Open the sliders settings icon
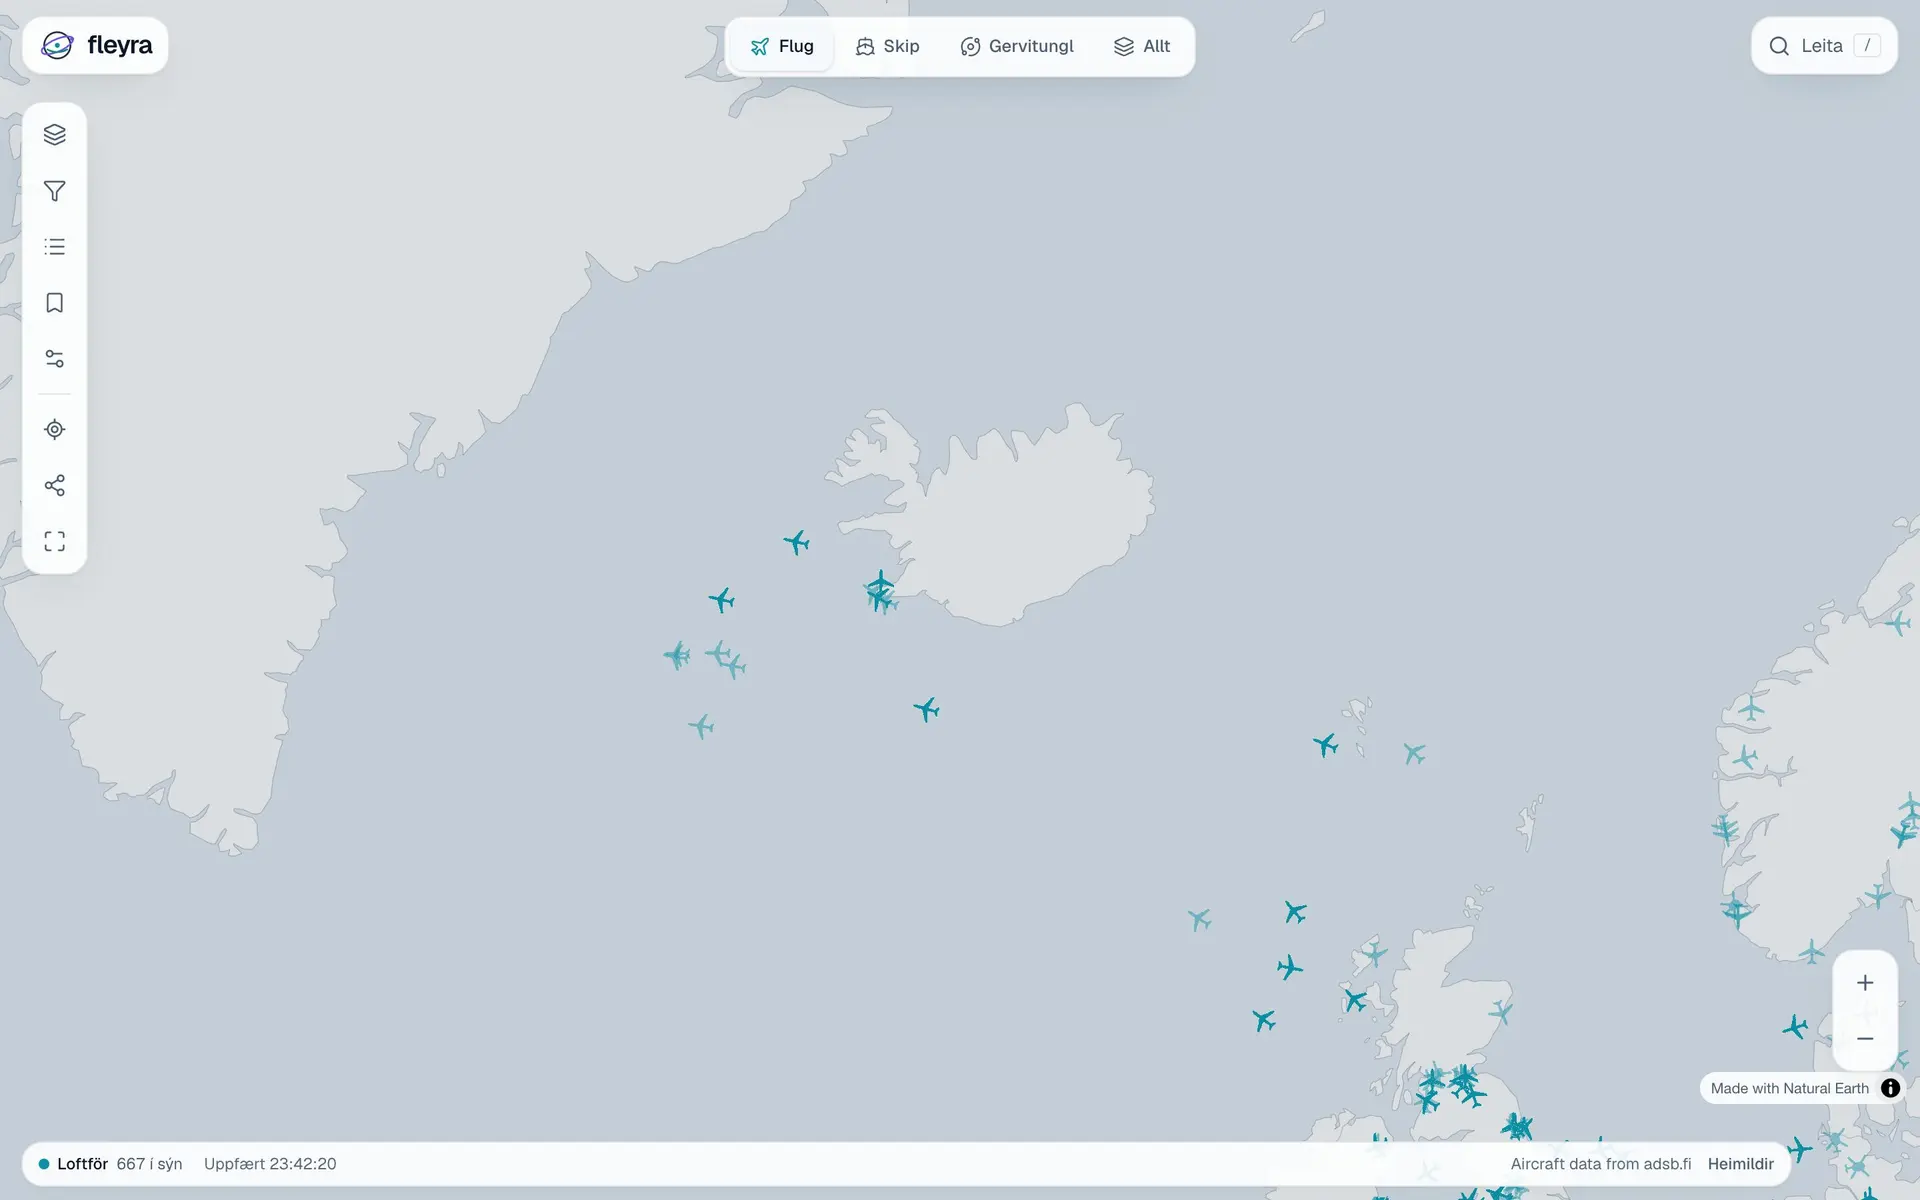1920x1200 pixels. click(x=55, y=358)
